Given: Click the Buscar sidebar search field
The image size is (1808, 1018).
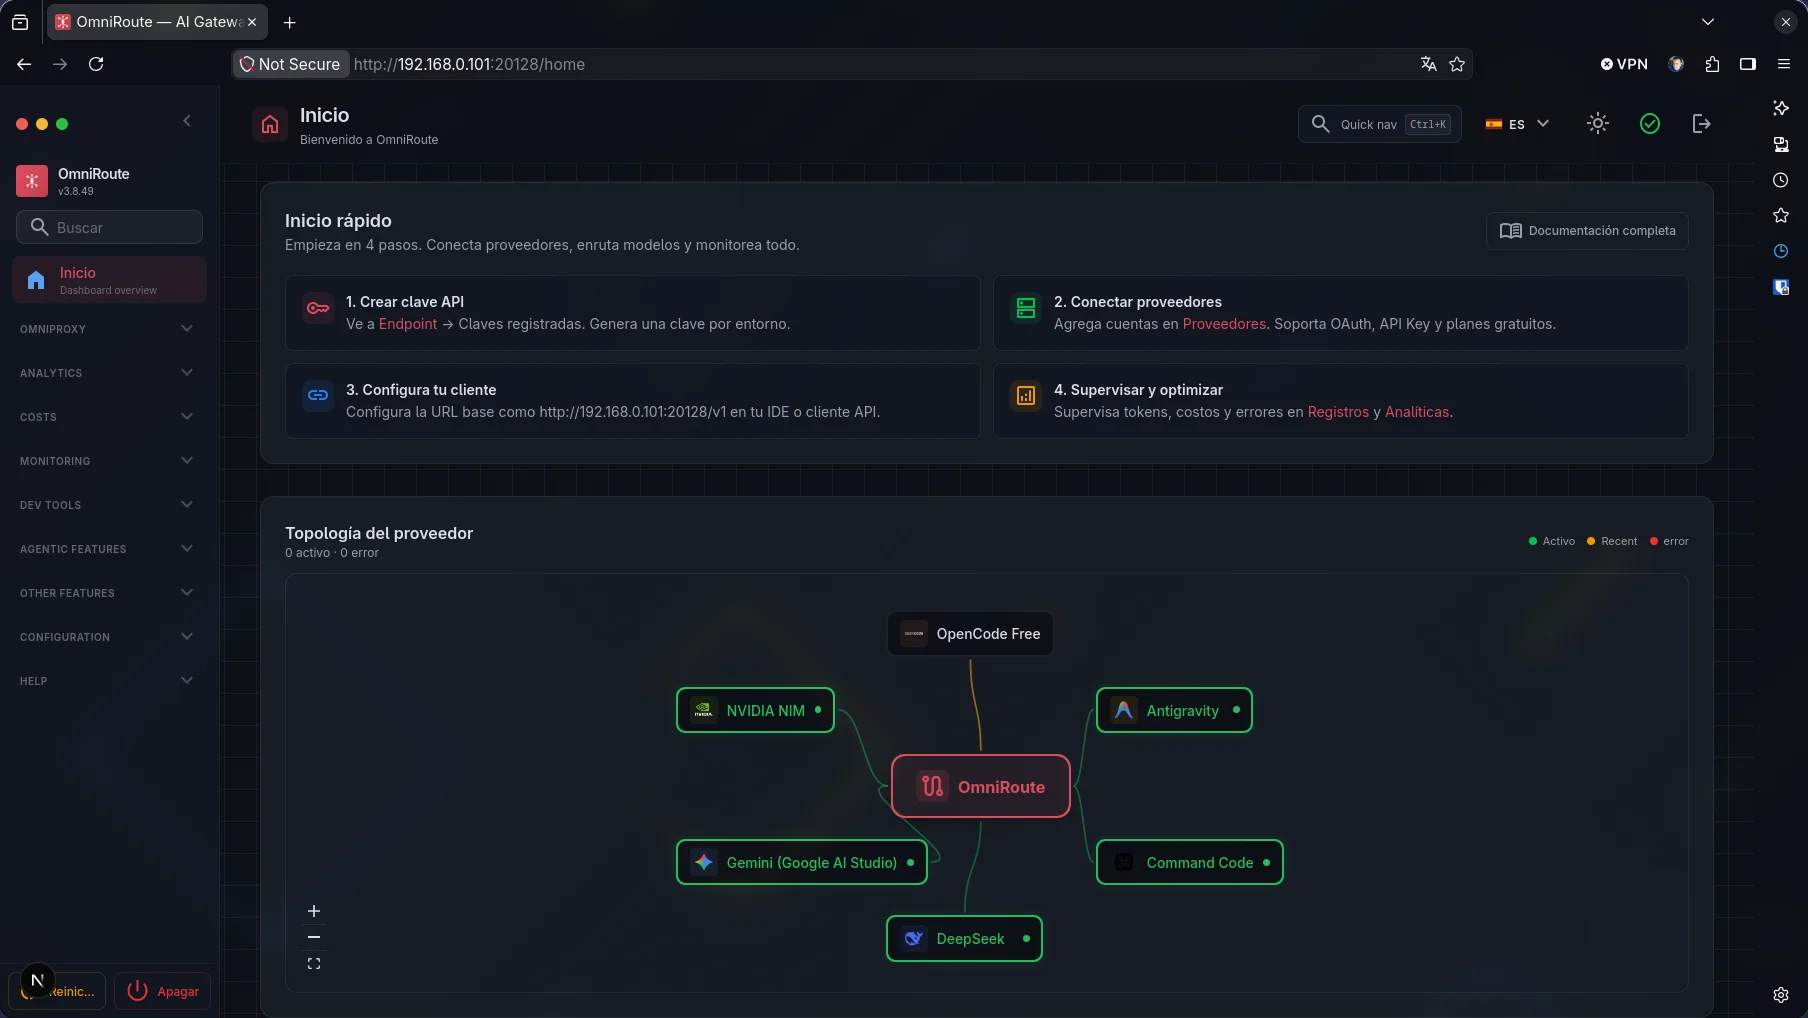Looking at the screenshot, I should point(109,227).
